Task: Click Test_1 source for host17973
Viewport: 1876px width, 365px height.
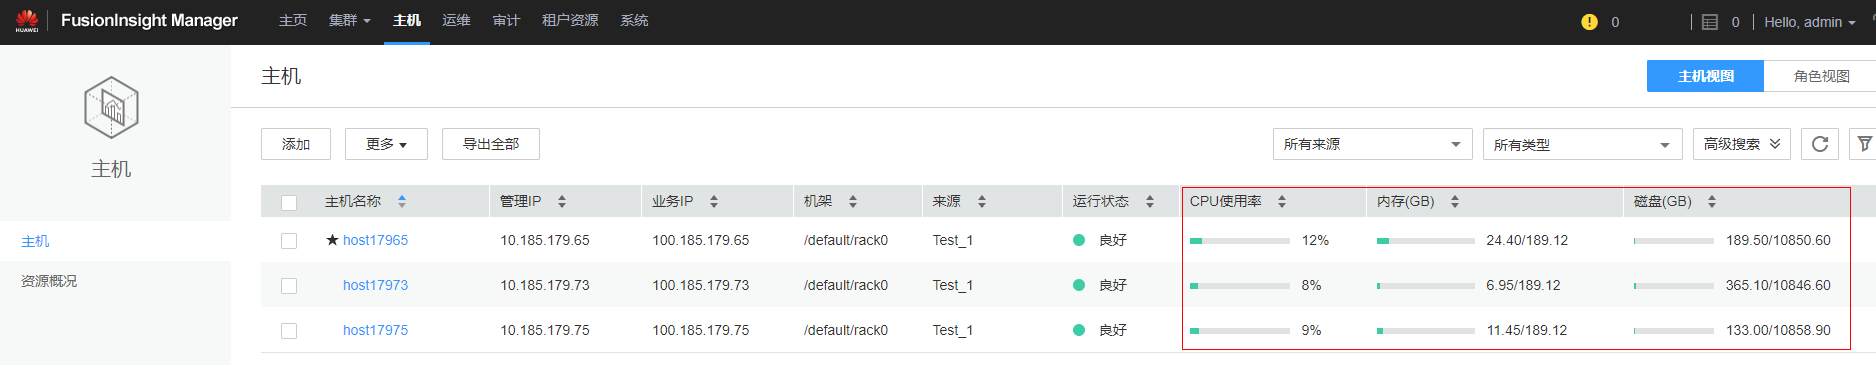Action: [953, 285]
